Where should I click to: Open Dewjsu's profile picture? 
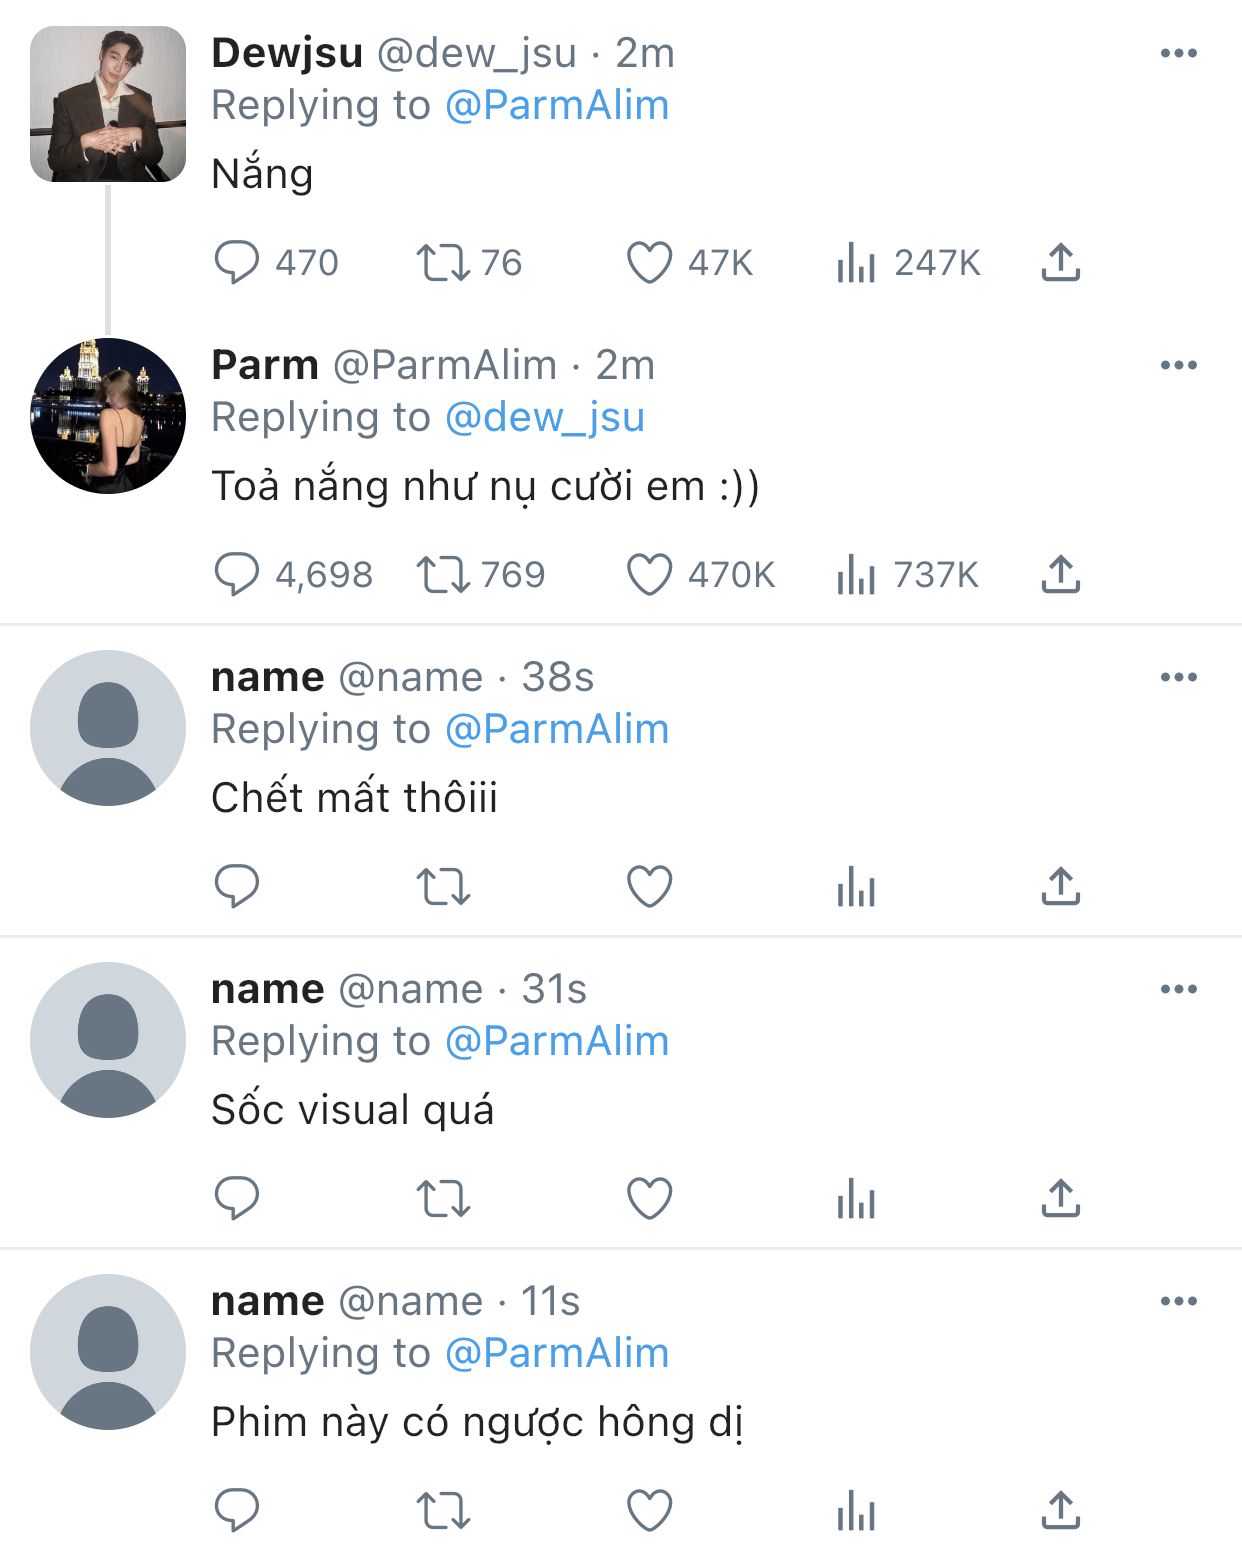pos(108,104)
